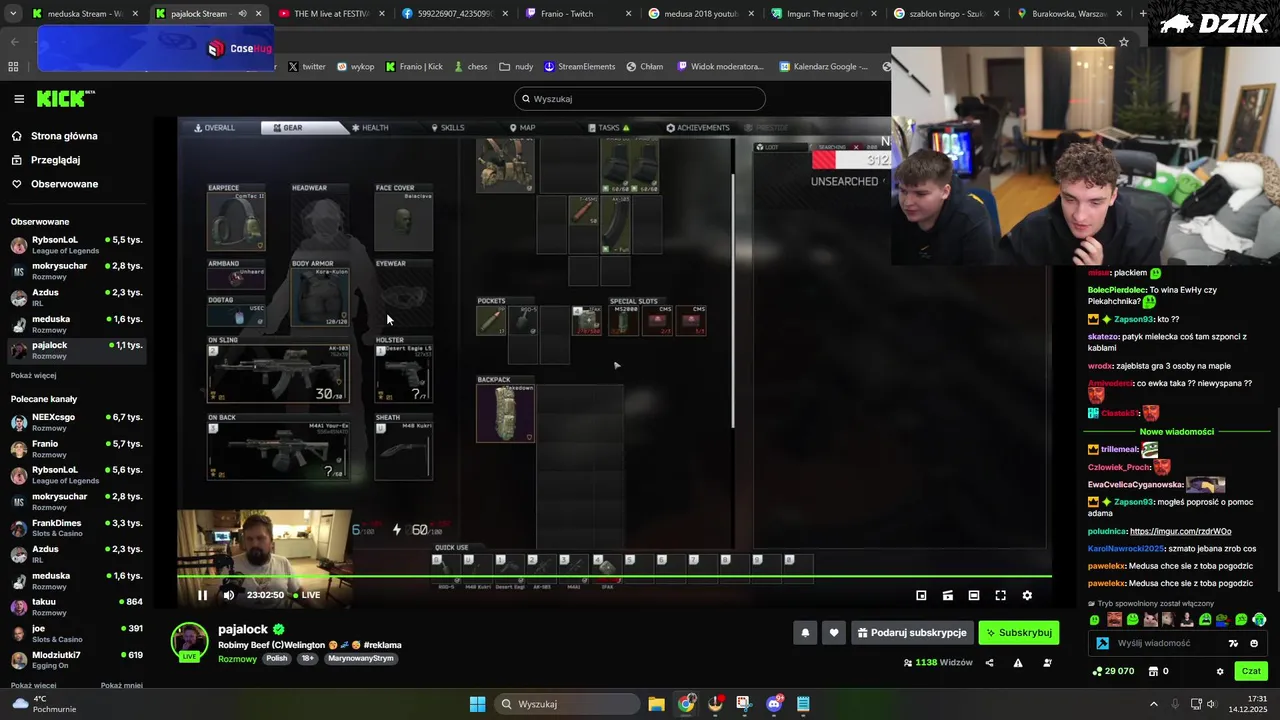Mute the stream volume icon
Image resolution: width=1280 pixels, height=720 pixels.
click(x=228, y=595)
